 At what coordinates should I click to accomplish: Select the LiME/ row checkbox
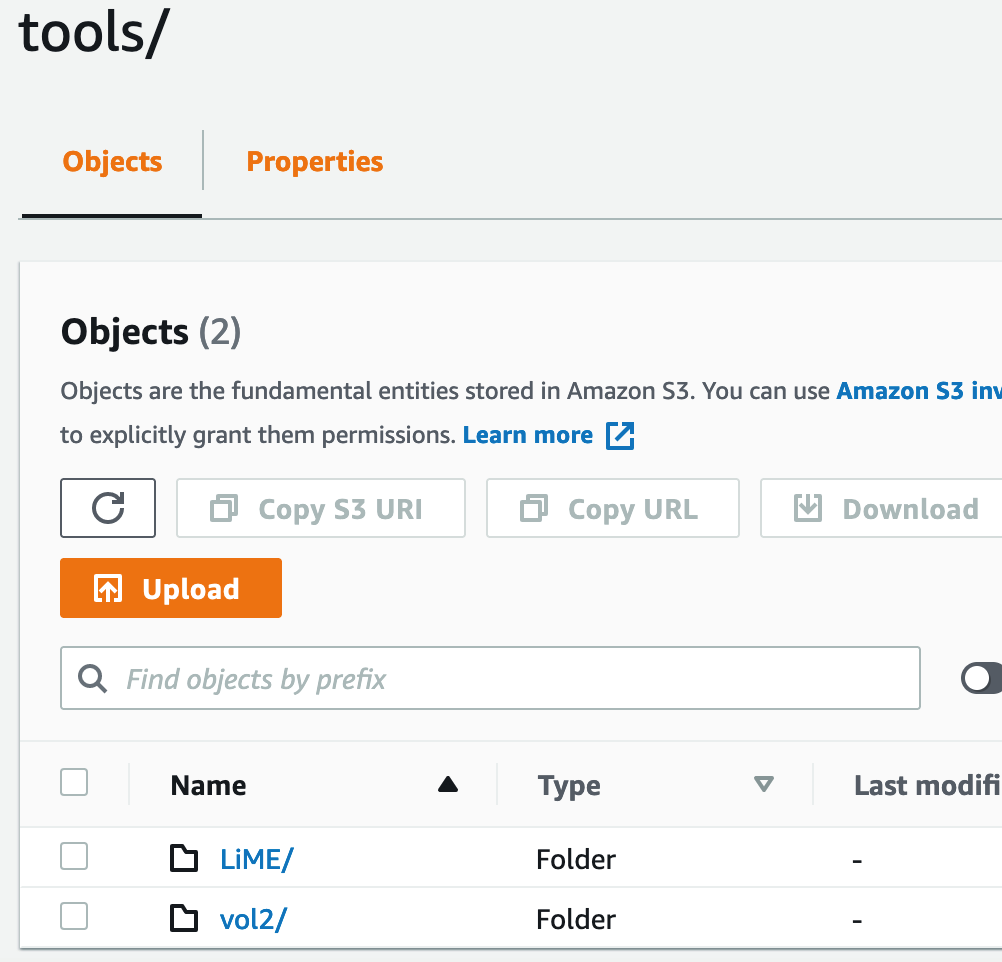coord(74,856)
